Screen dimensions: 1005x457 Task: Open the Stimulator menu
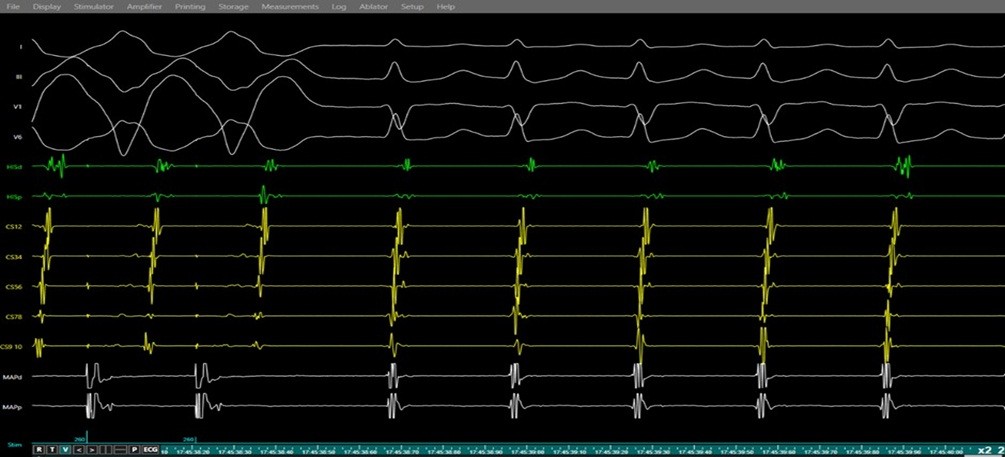[94, 7]
